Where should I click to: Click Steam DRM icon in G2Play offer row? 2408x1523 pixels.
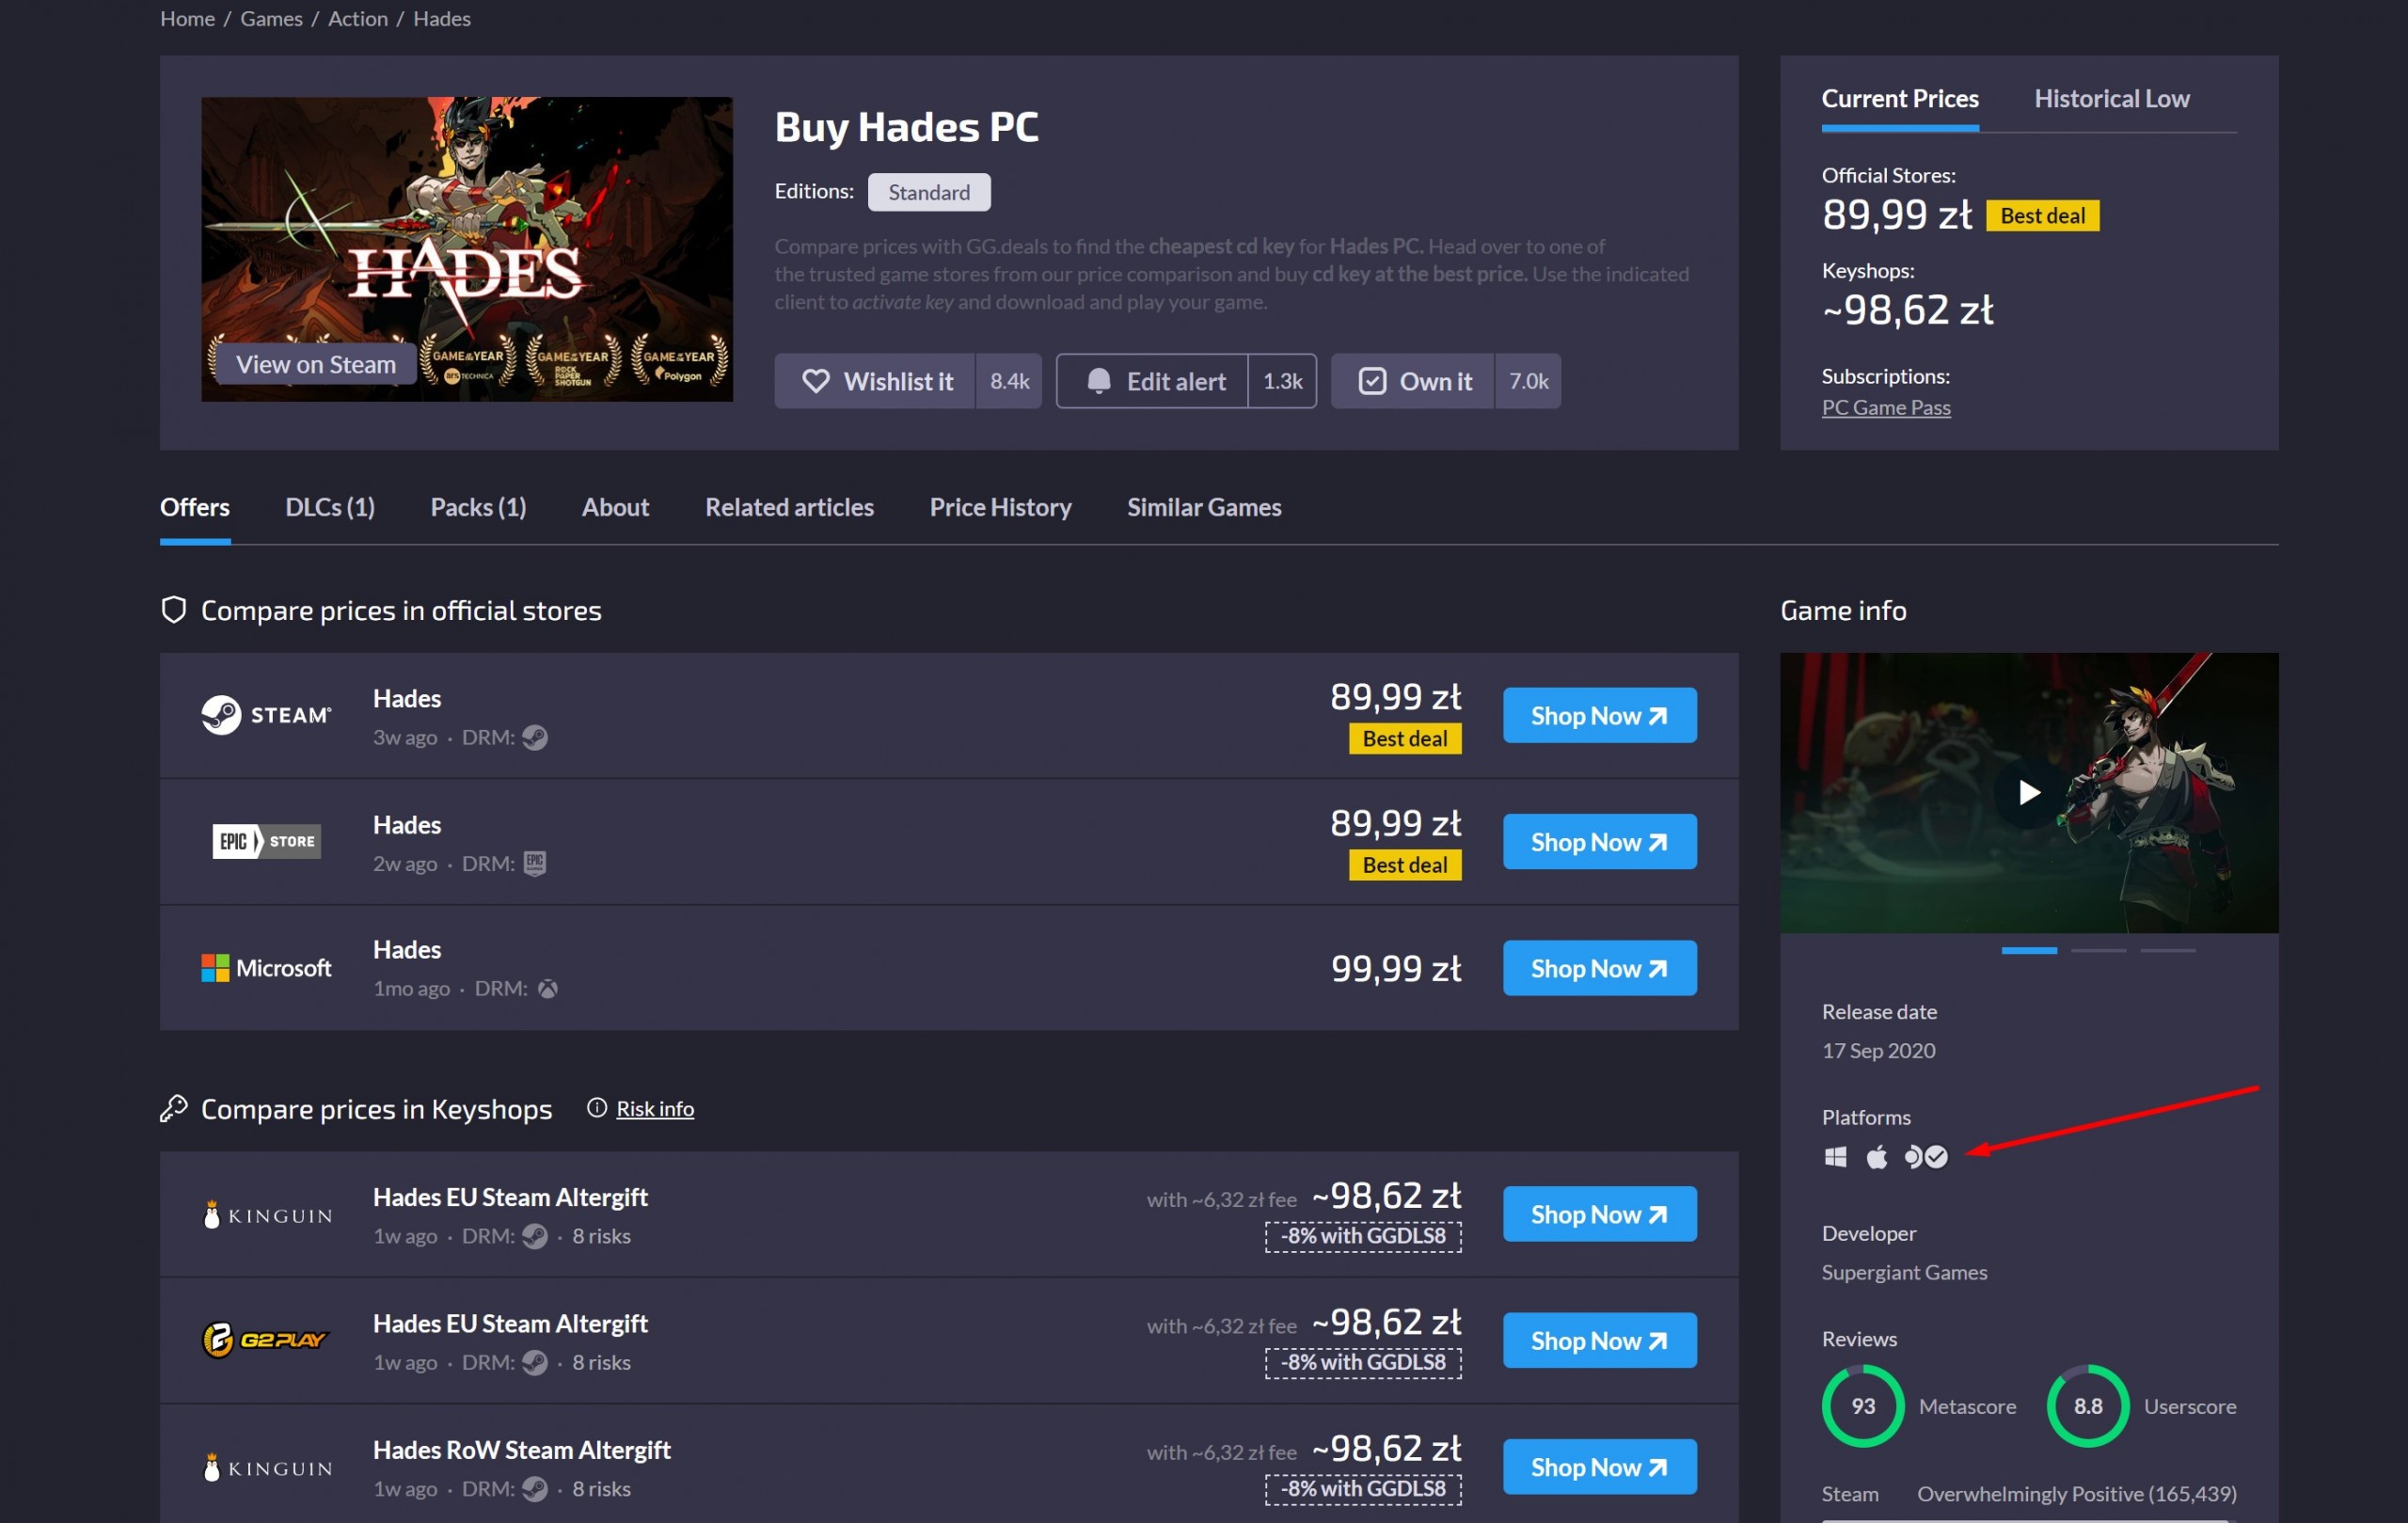tap(535, 1362)
